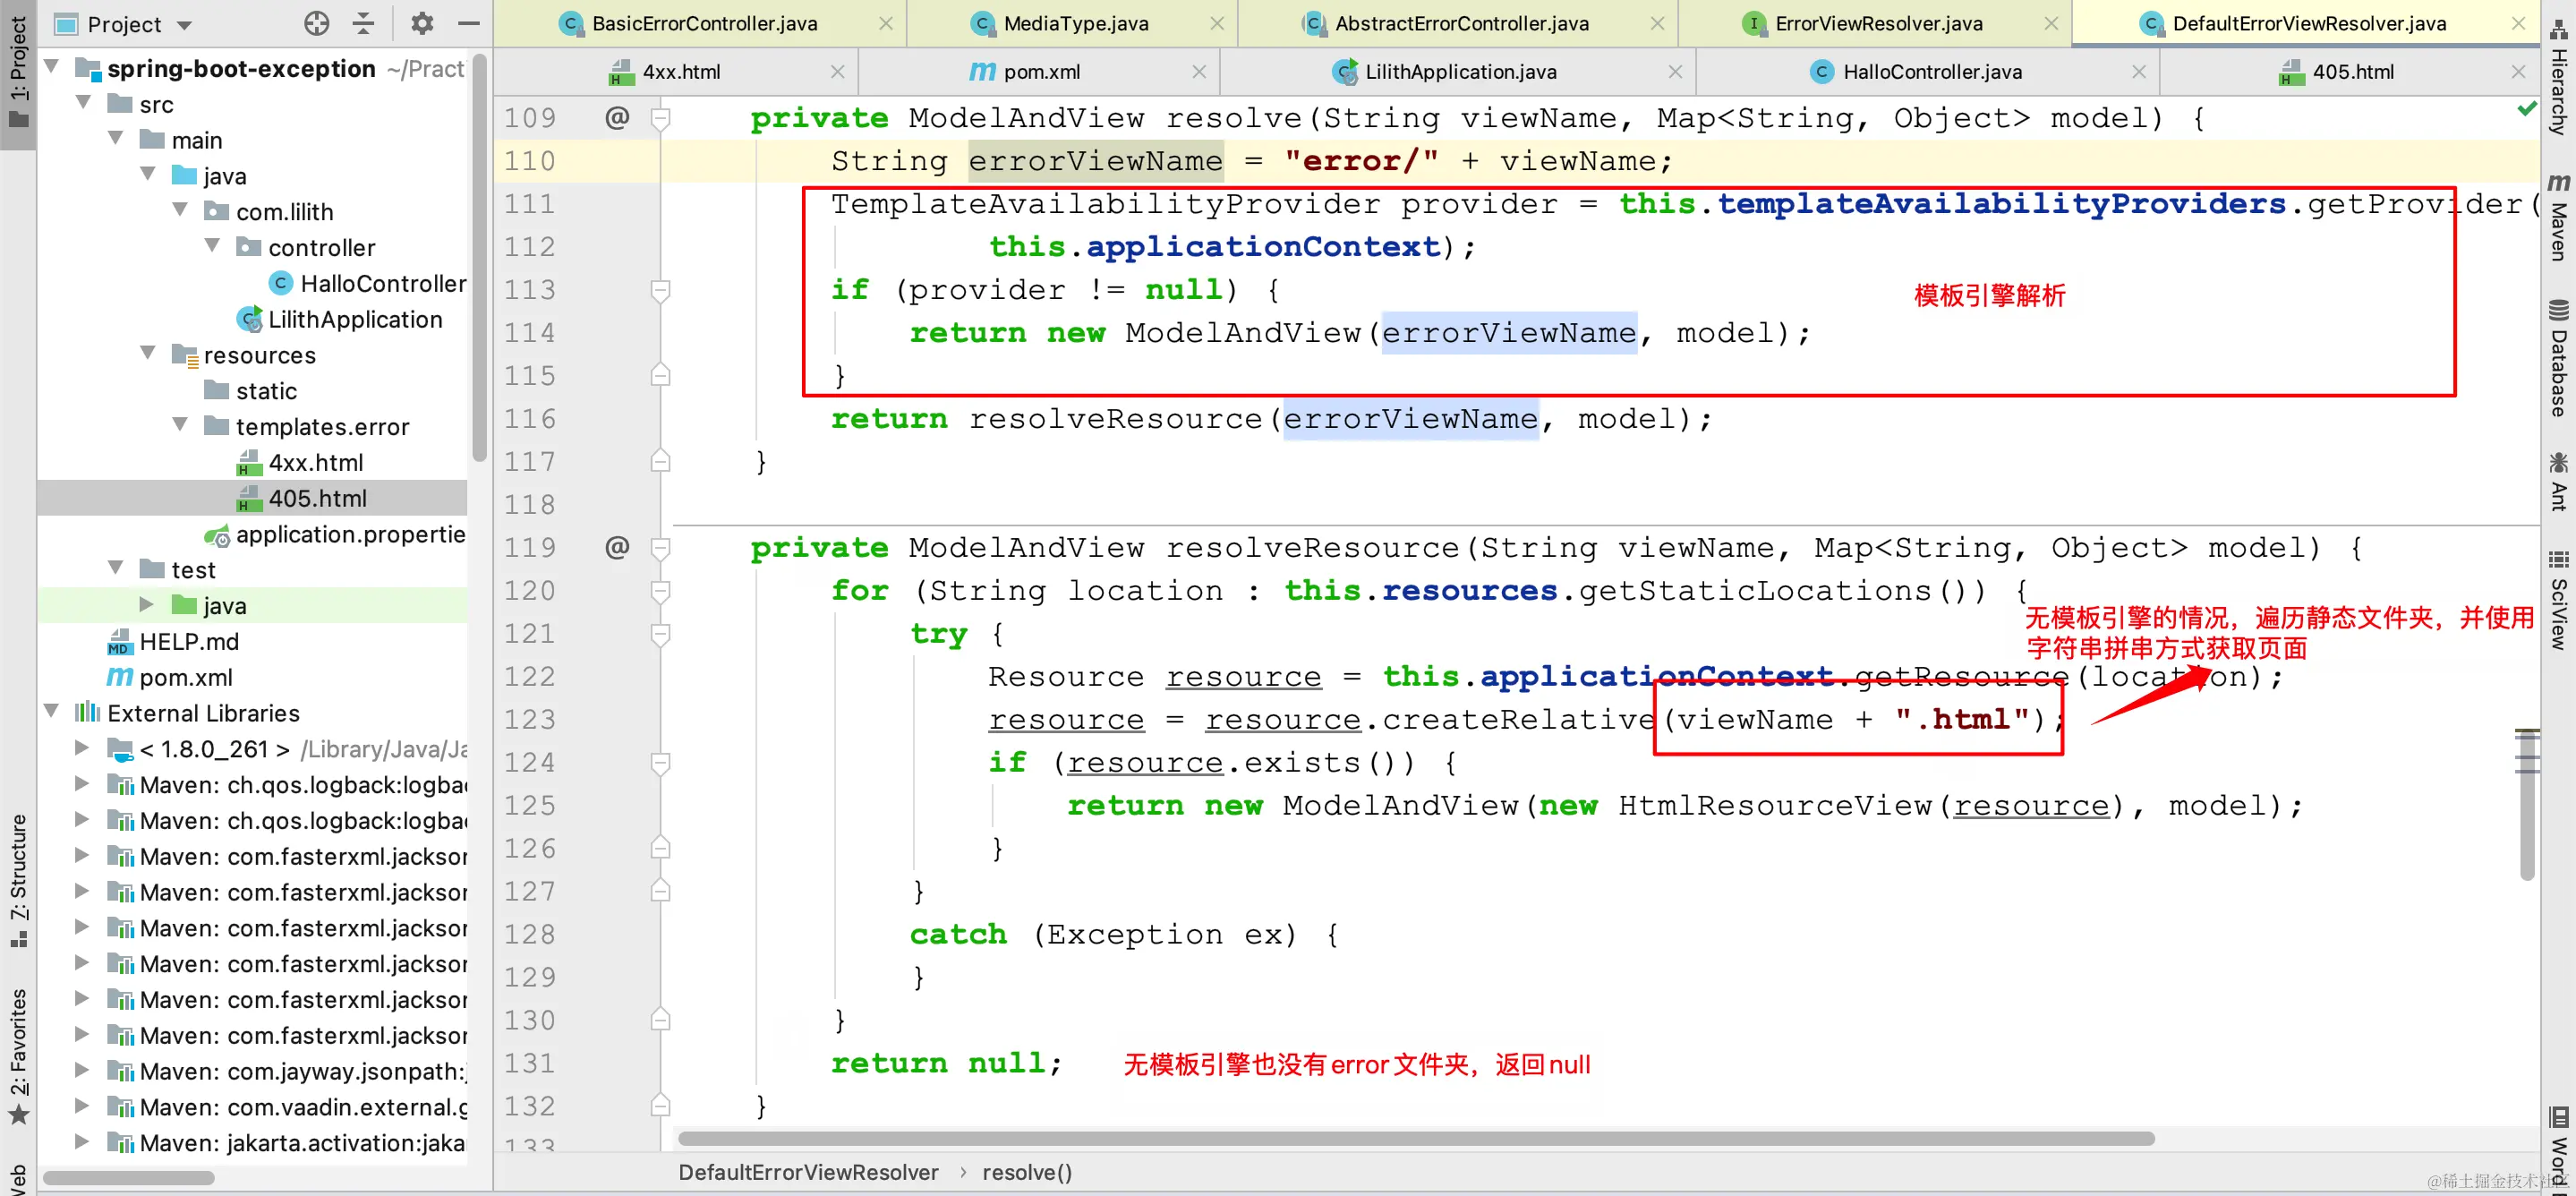
Task: Click the Project panel horizontal scrollbar
Action: (x=129, y=1178)
